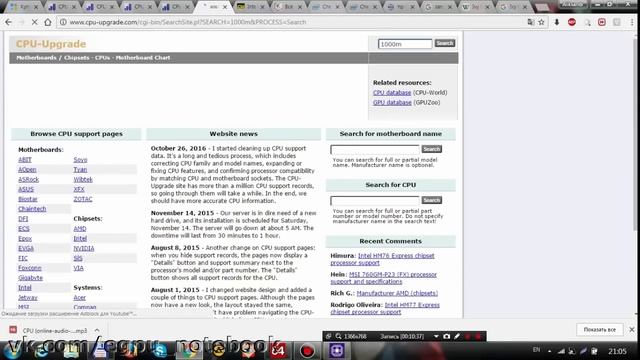Open the Chrome three-dot menu

click(x=632, y=22)
